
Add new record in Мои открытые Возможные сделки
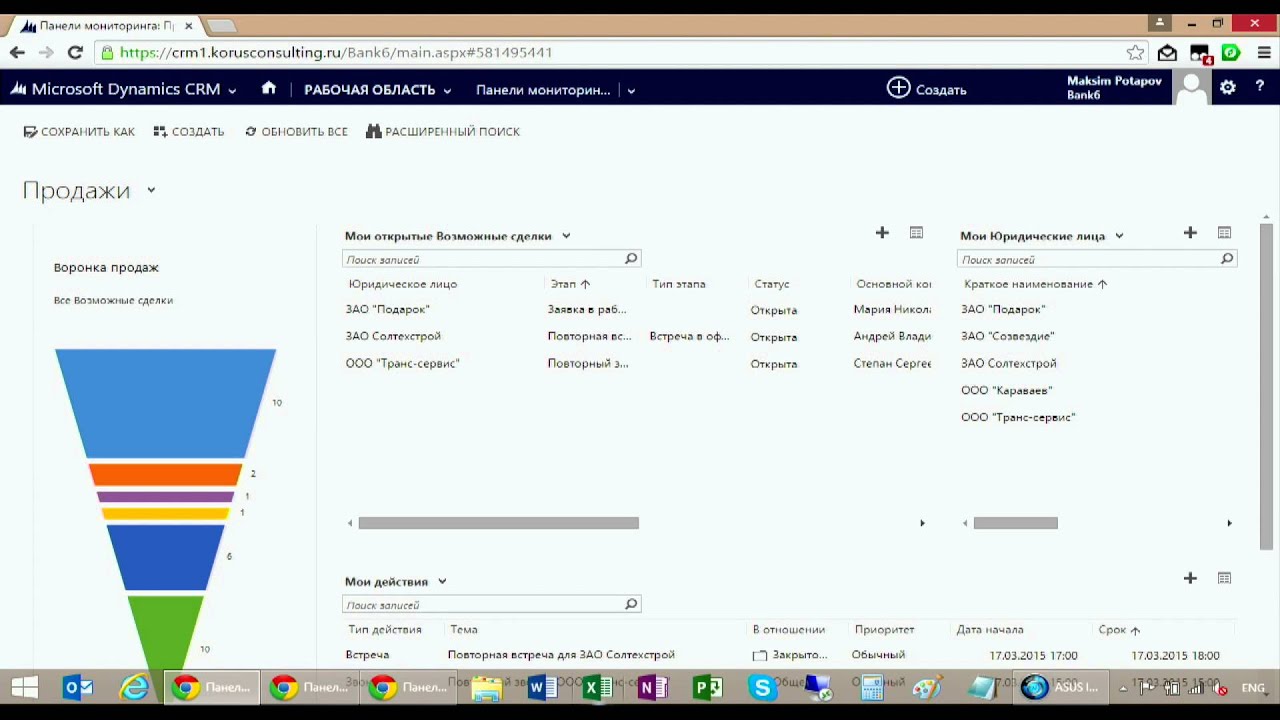coord(882,233)
